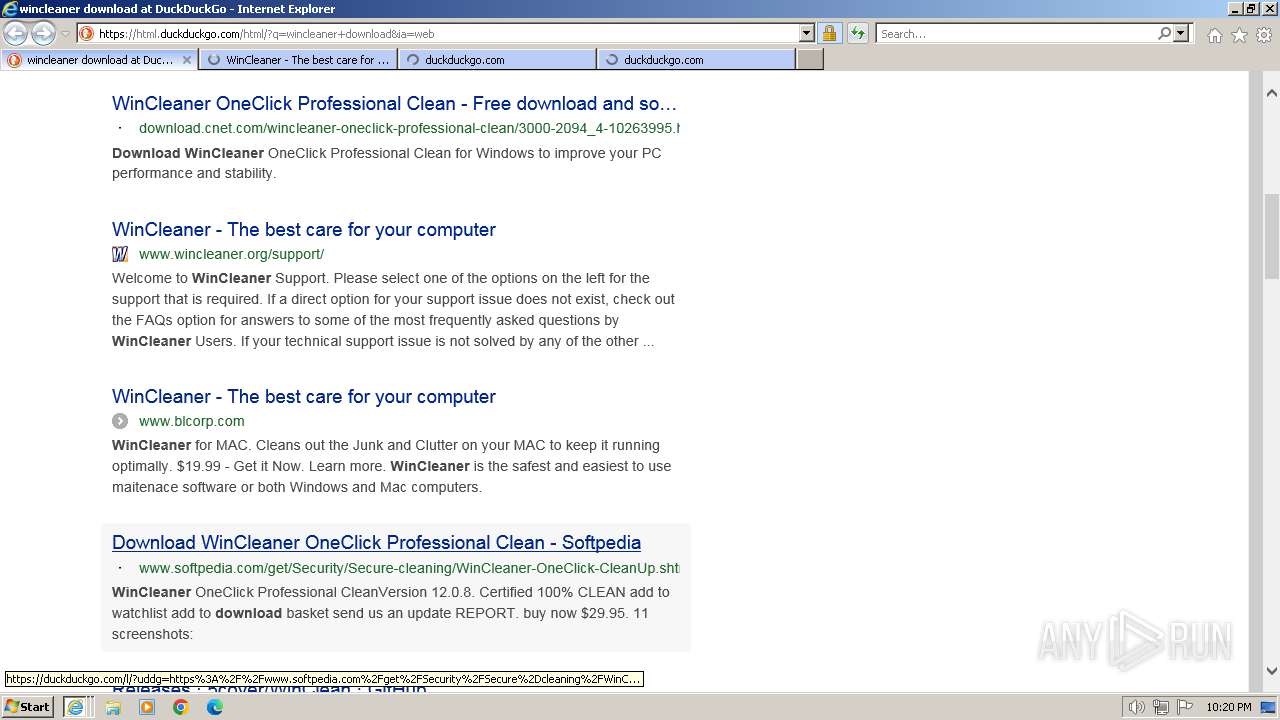
Task: Click the scrollbar down arrow
Action: pyautogui.click(x=1272, y=671)
